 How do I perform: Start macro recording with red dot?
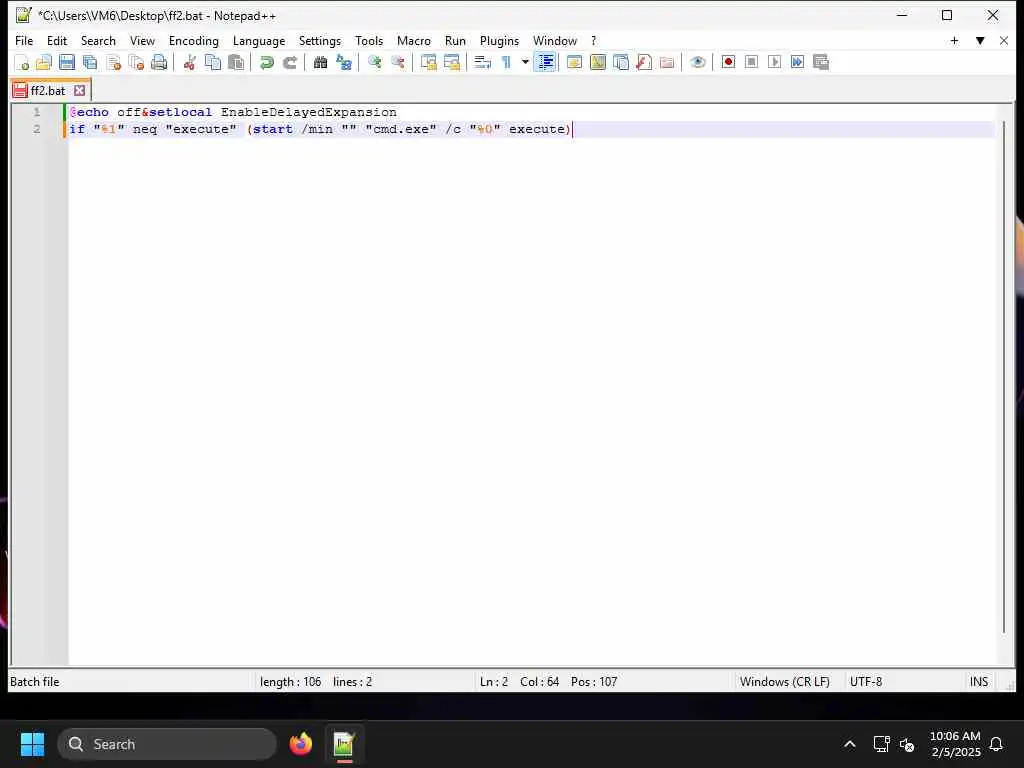728,62
